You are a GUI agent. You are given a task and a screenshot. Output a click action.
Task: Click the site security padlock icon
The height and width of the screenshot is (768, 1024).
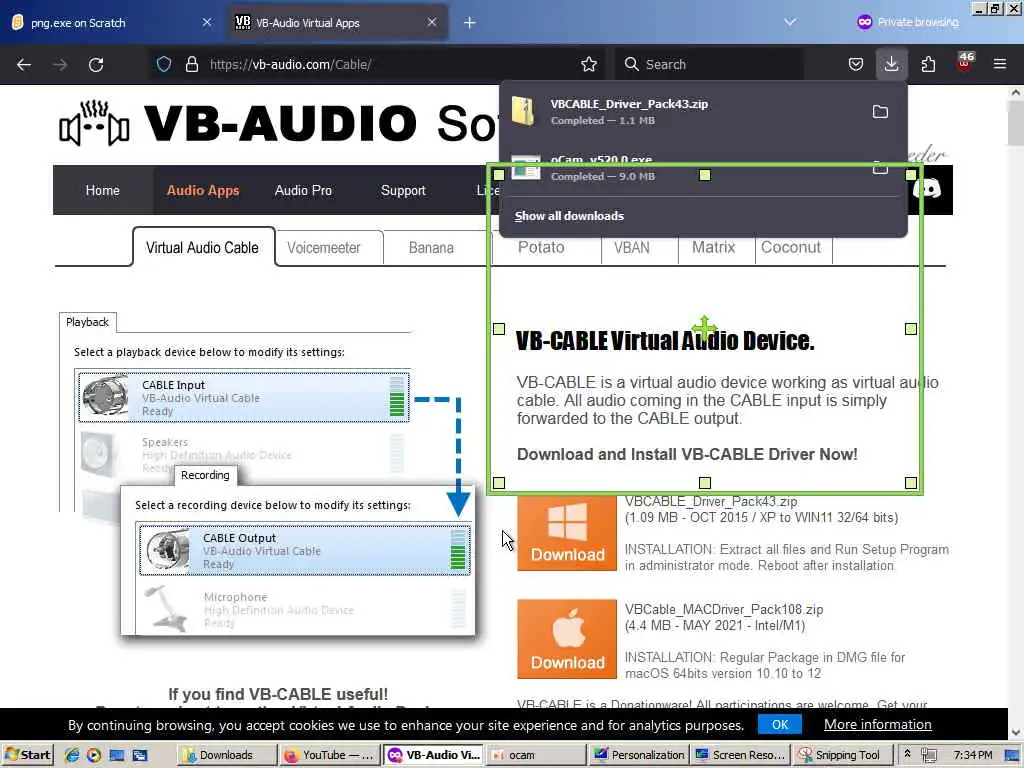click(191, 64)
